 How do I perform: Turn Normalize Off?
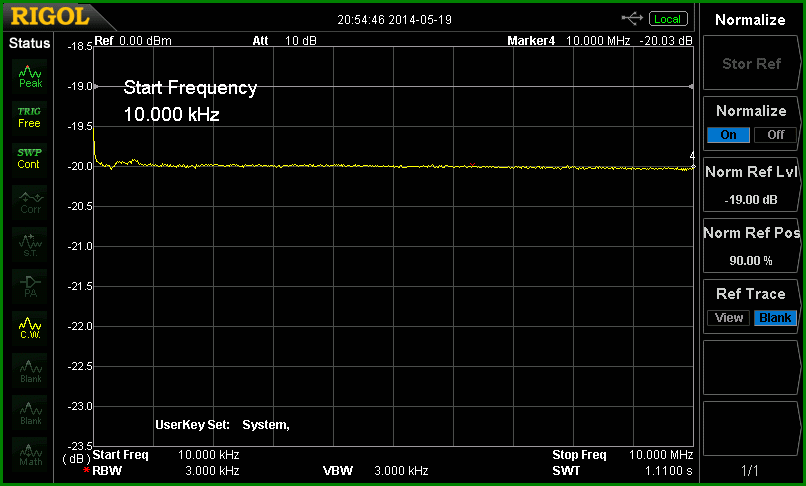coord(776,135)
